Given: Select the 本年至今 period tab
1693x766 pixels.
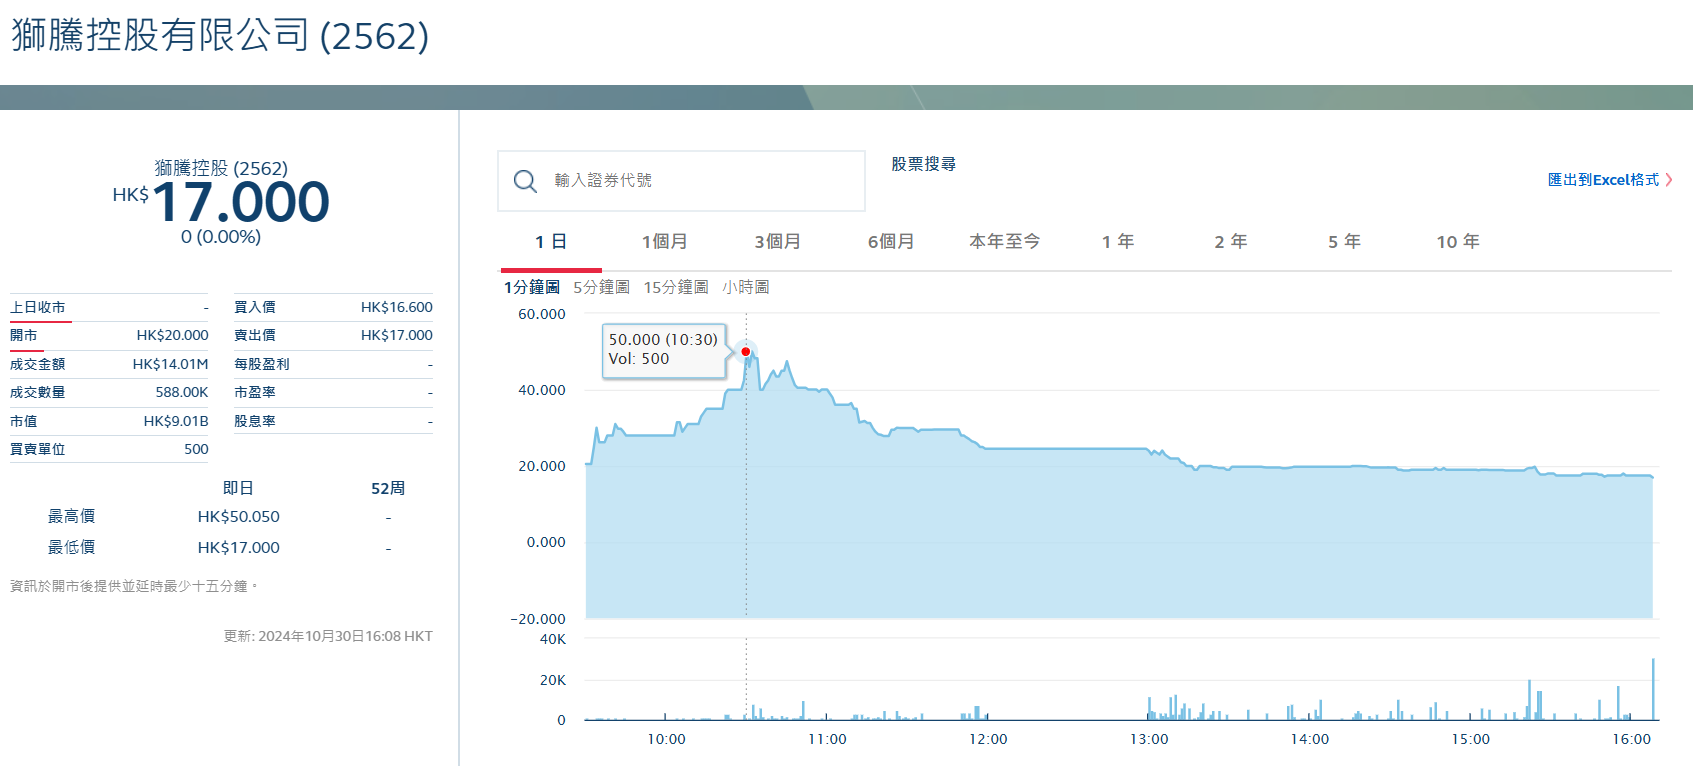Looking at the screenshot, I should pos(1004,242).
